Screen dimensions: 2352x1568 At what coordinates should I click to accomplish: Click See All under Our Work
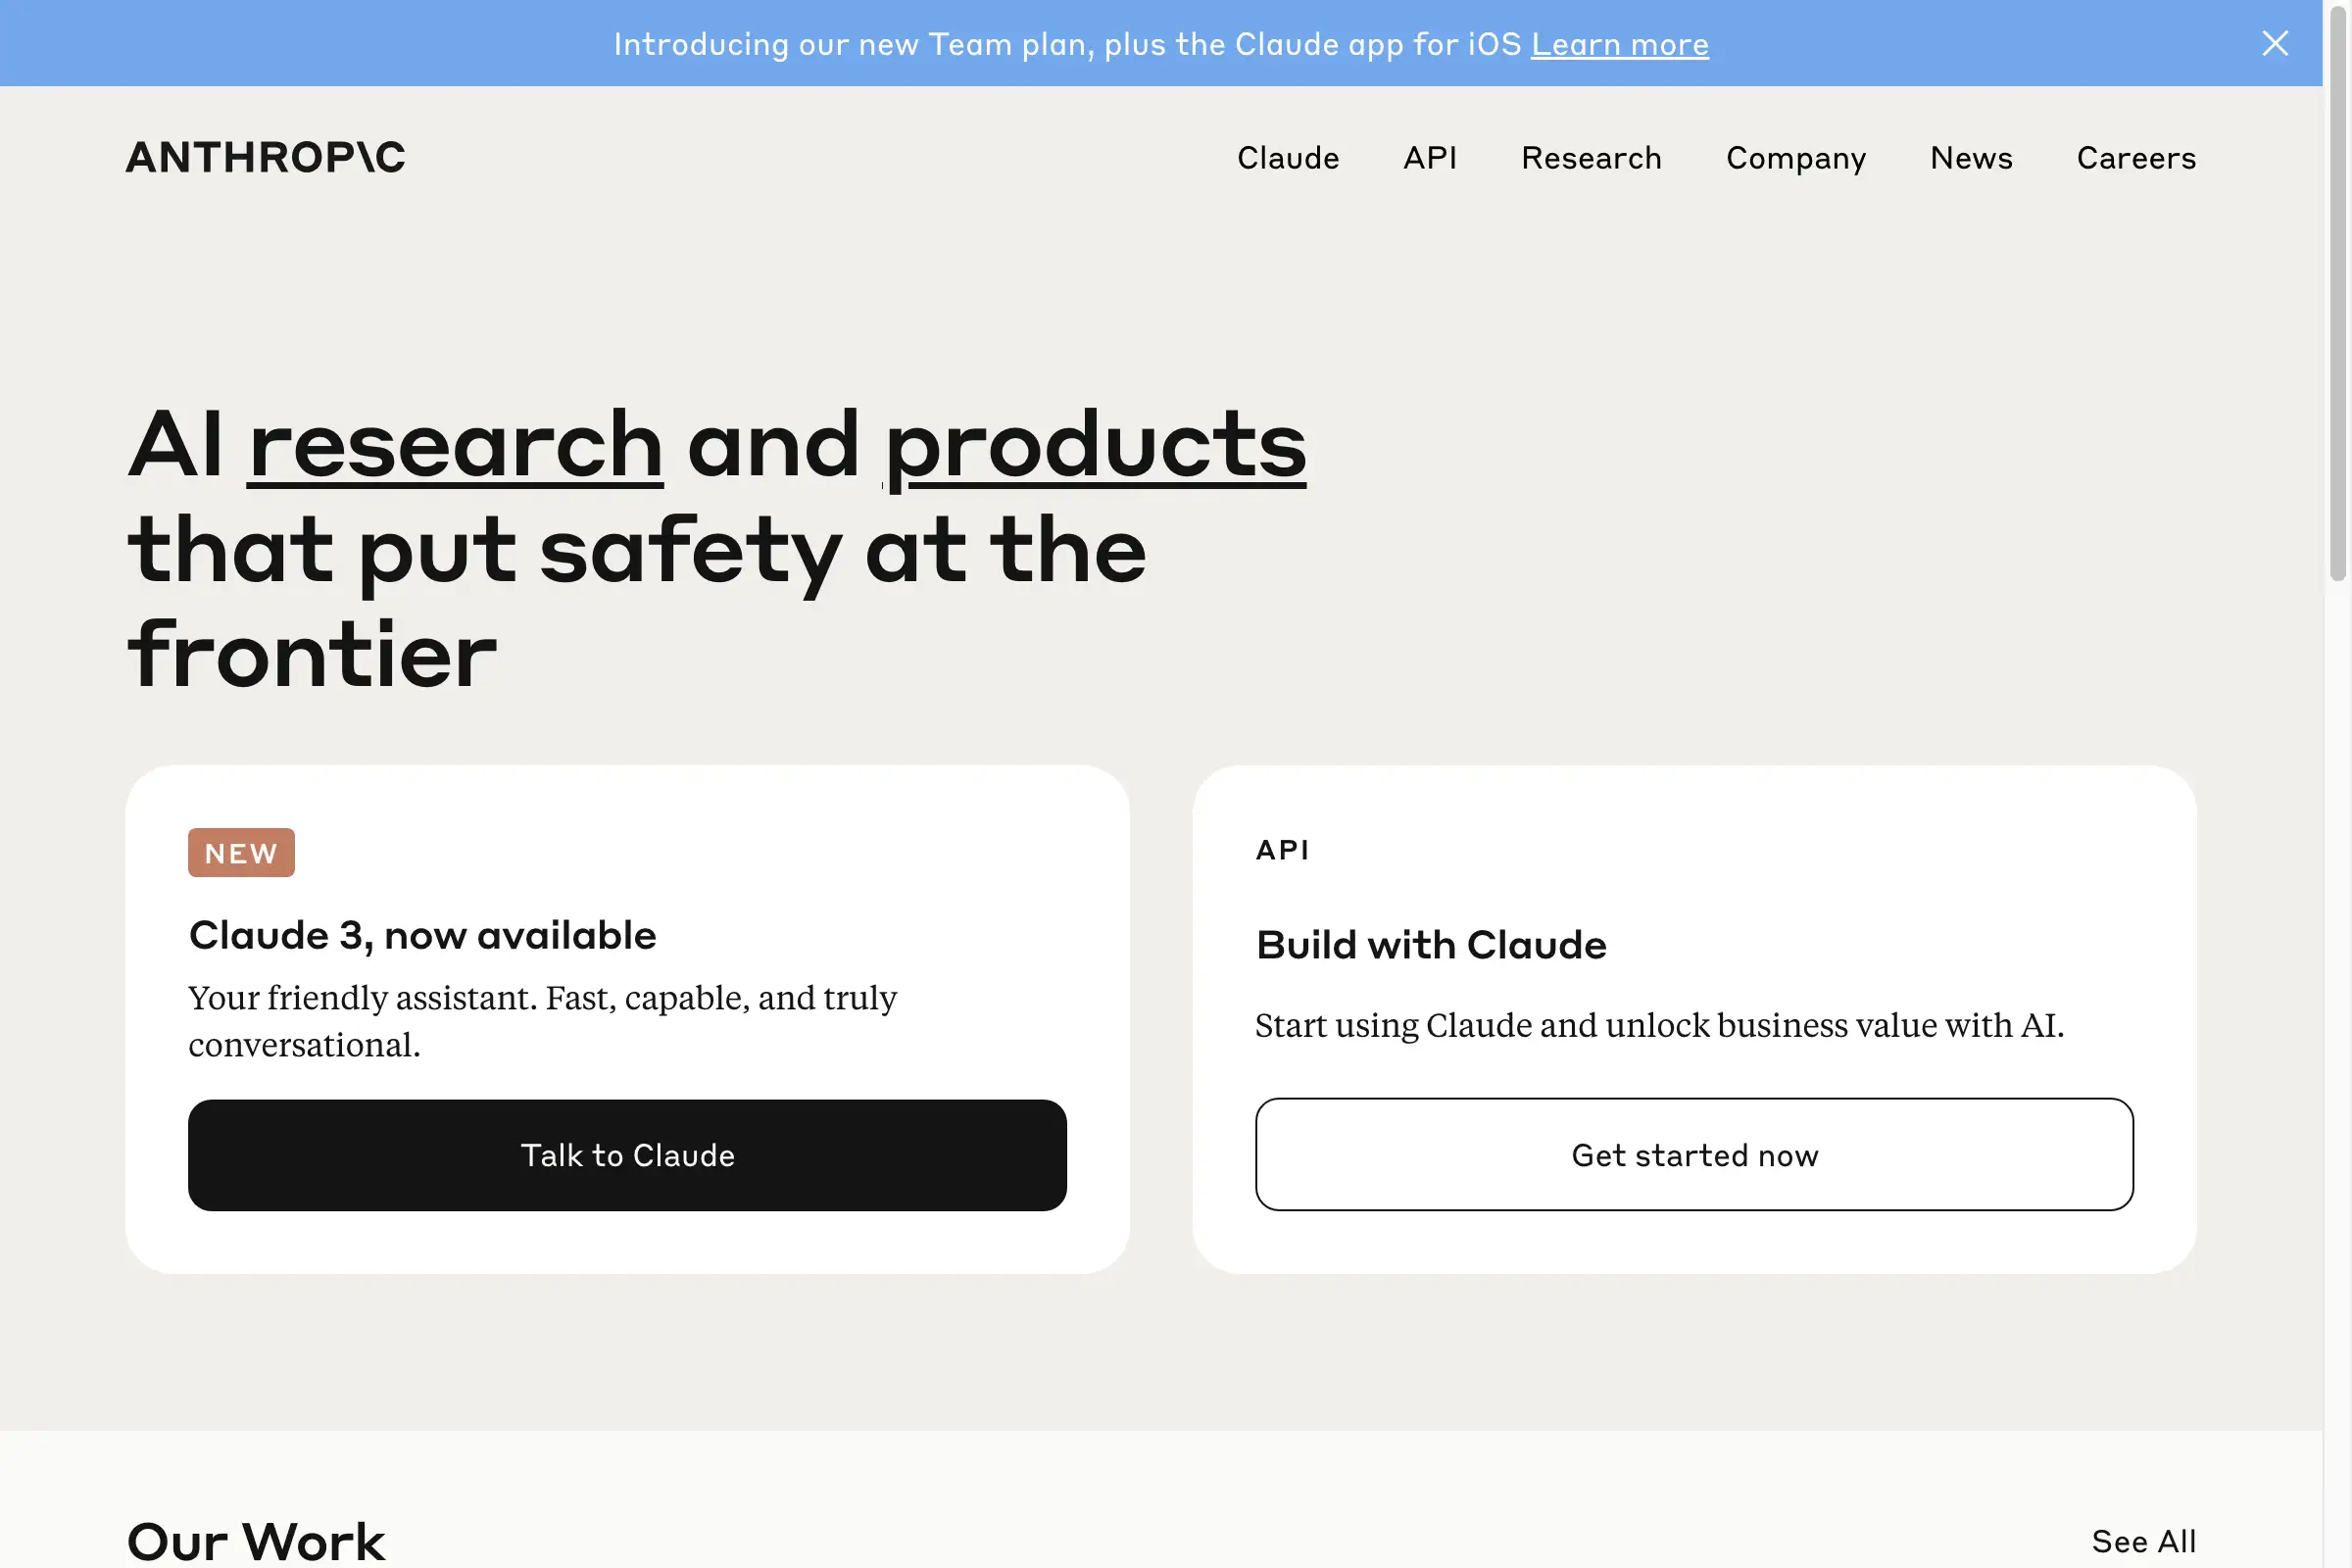point(2144,1540)
